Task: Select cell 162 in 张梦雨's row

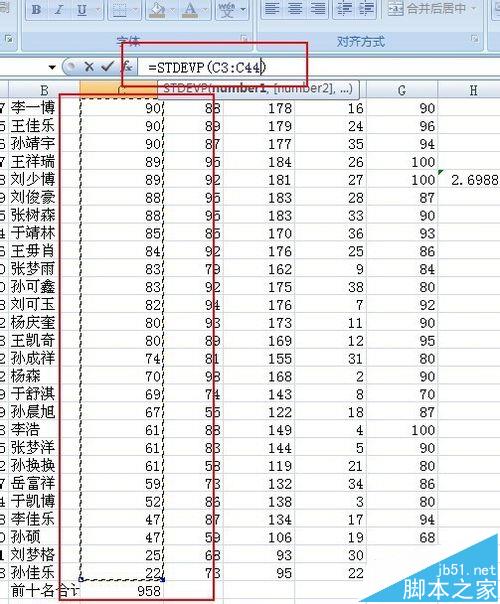Action: 258,269
